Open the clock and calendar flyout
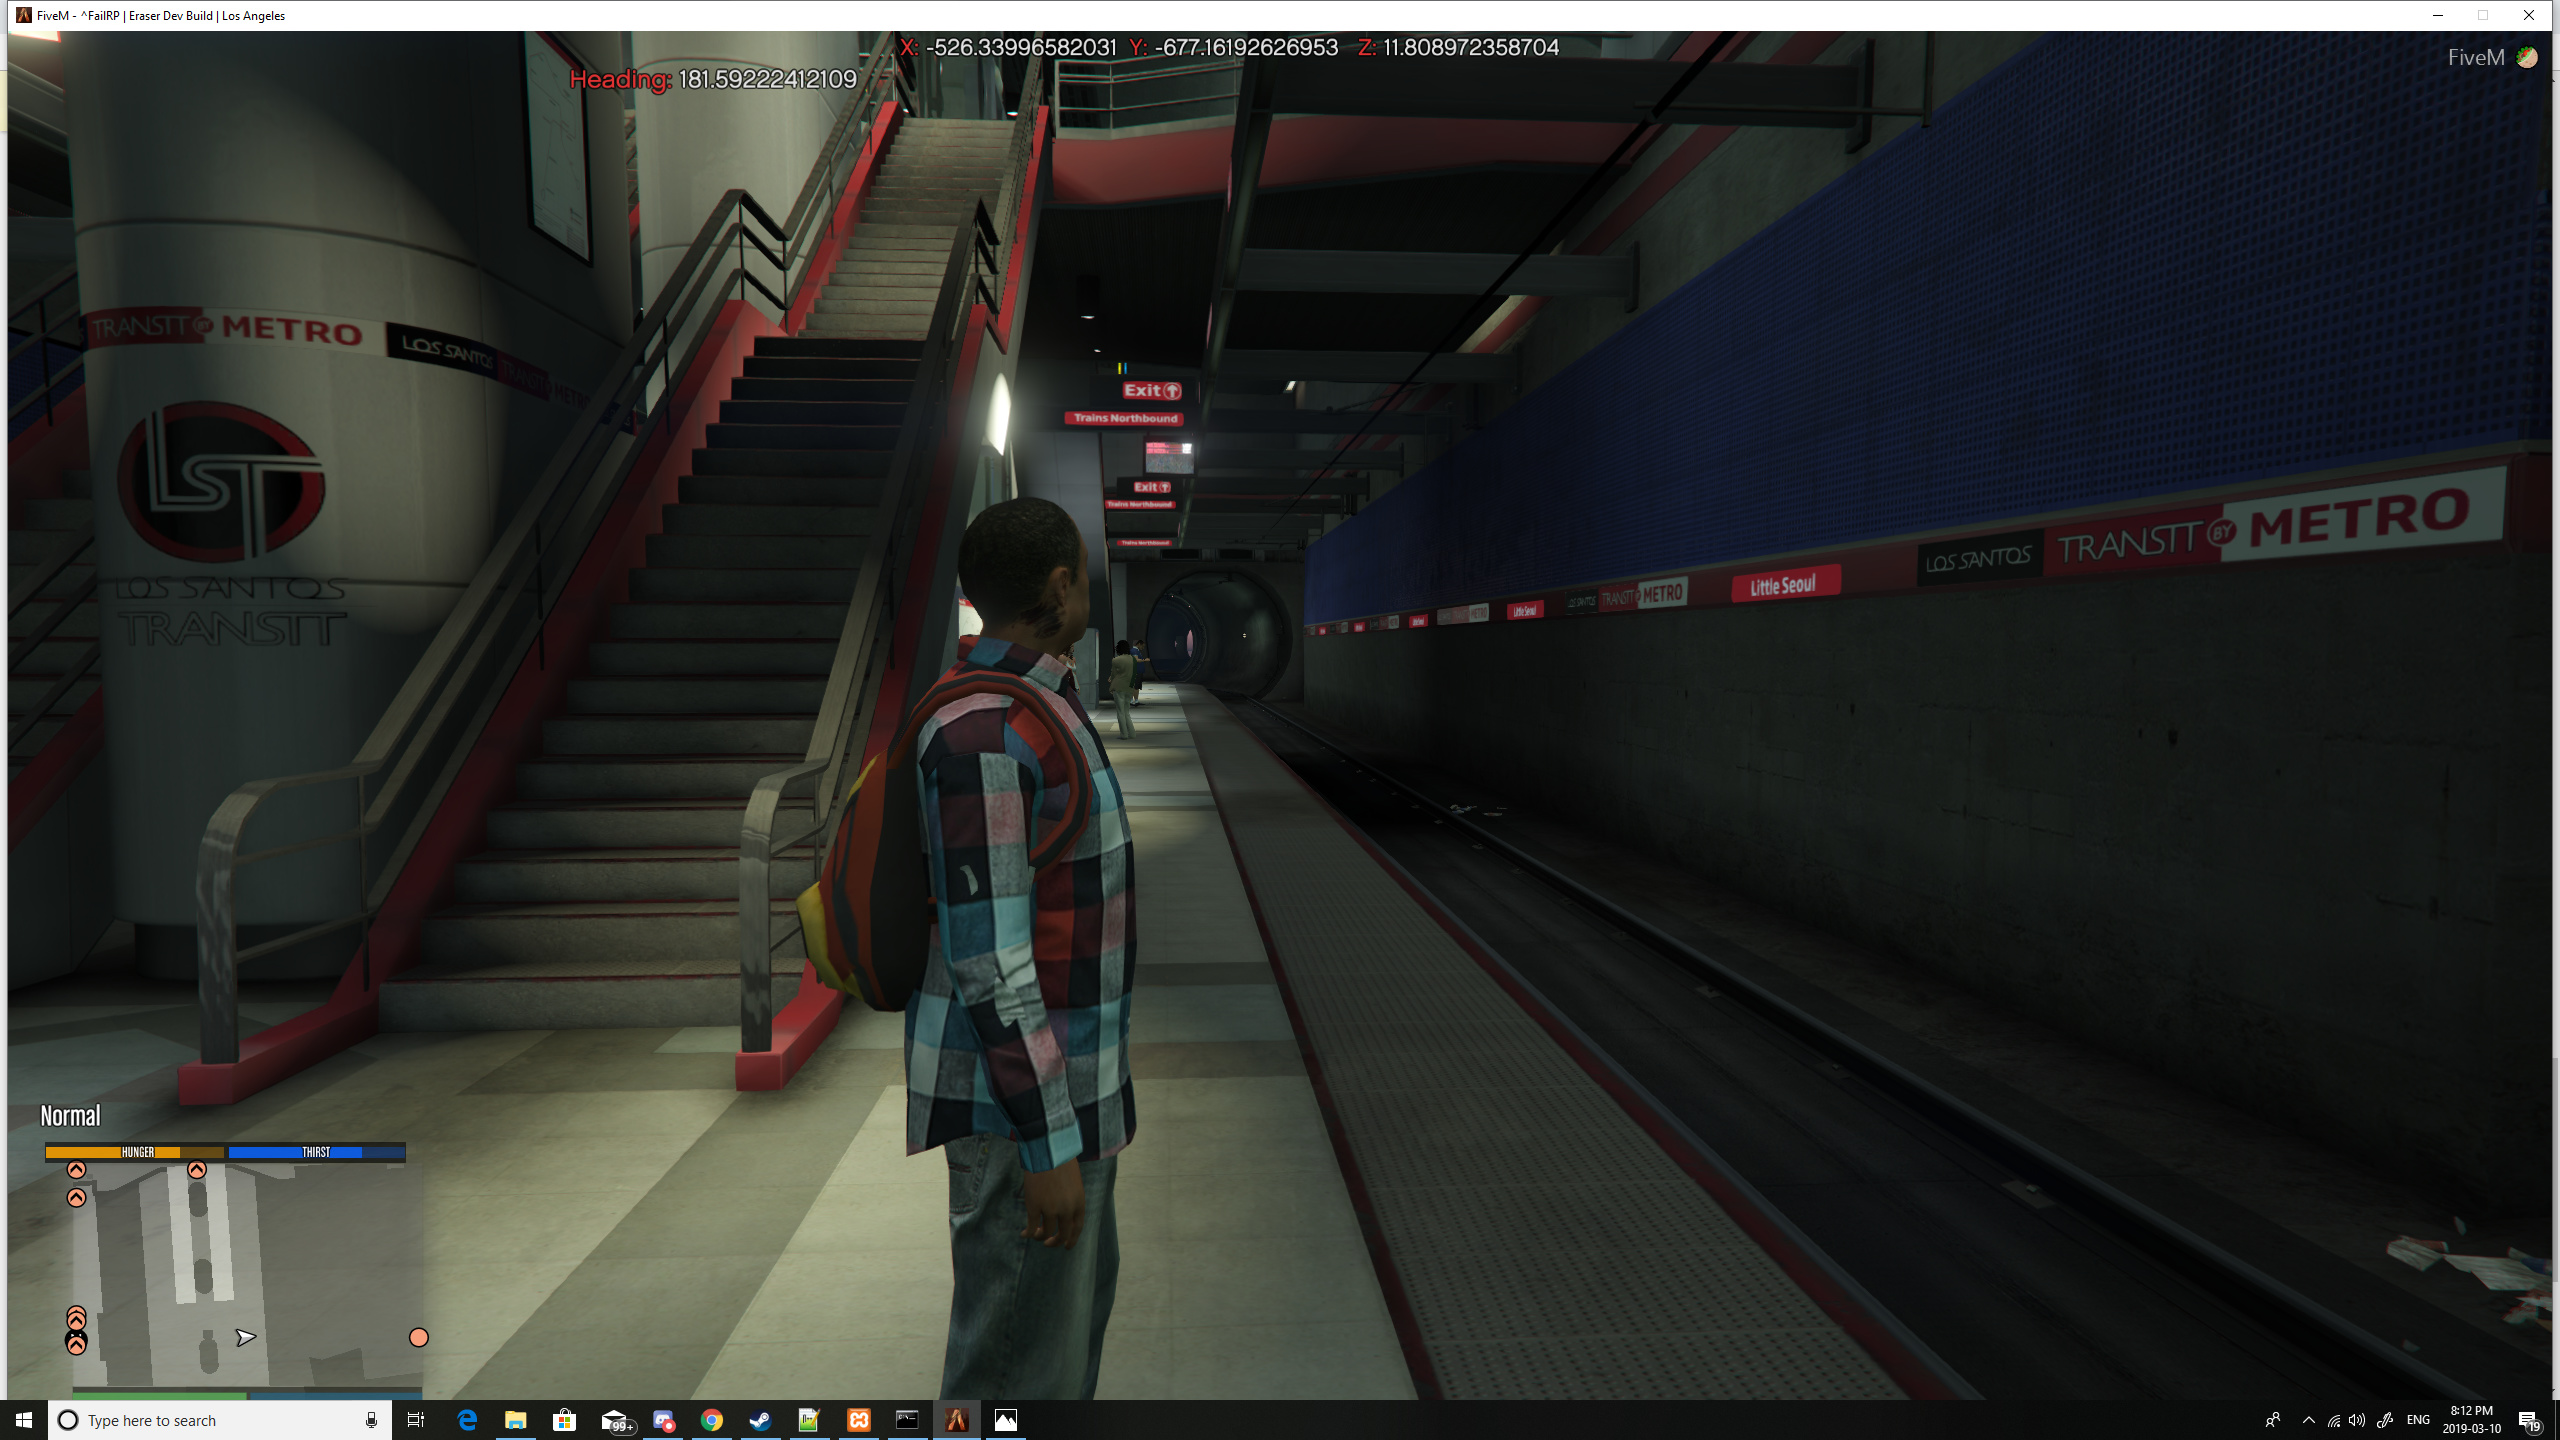Viewport: 2560px width, 1440px height. 2471,1420
